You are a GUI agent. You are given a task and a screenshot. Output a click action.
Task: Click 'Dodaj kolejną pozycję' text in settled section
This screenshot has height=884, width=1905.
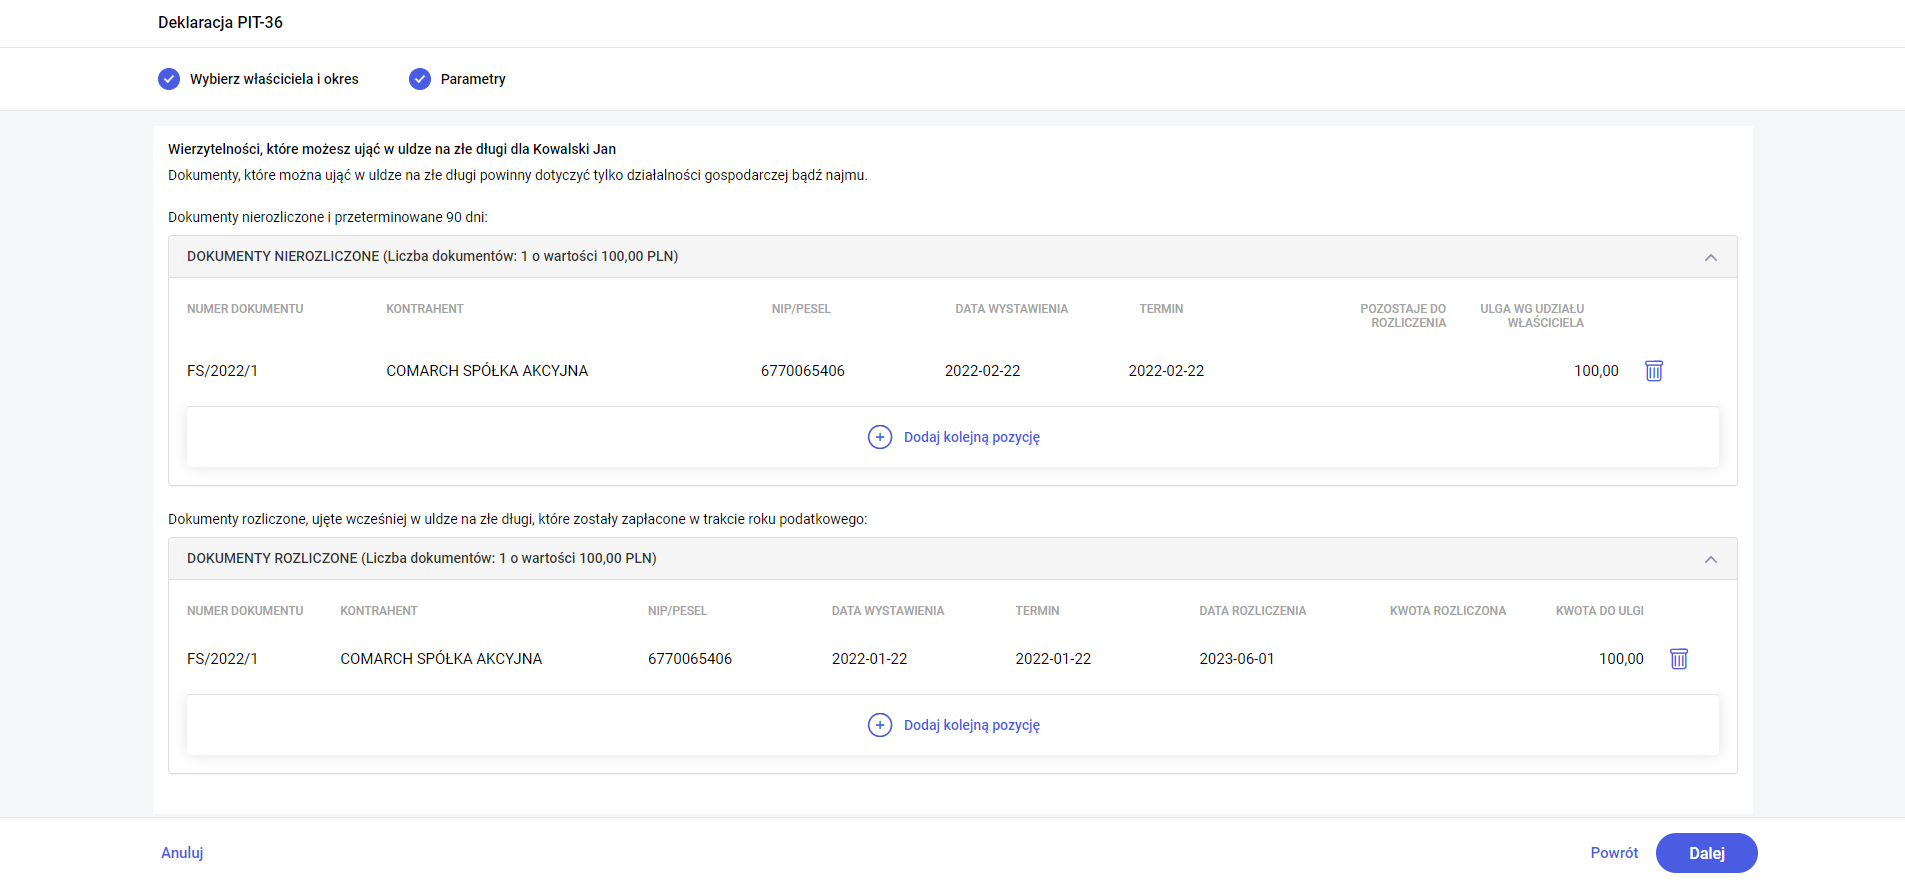tap(971, 725)
